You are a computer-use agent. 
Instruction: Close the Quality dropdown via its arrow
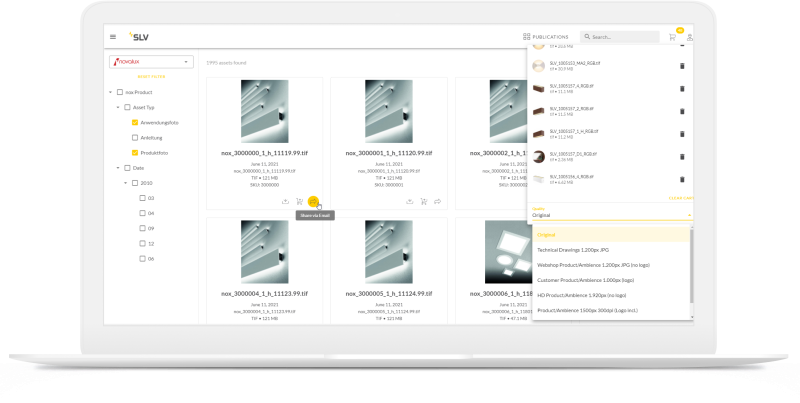689,215
